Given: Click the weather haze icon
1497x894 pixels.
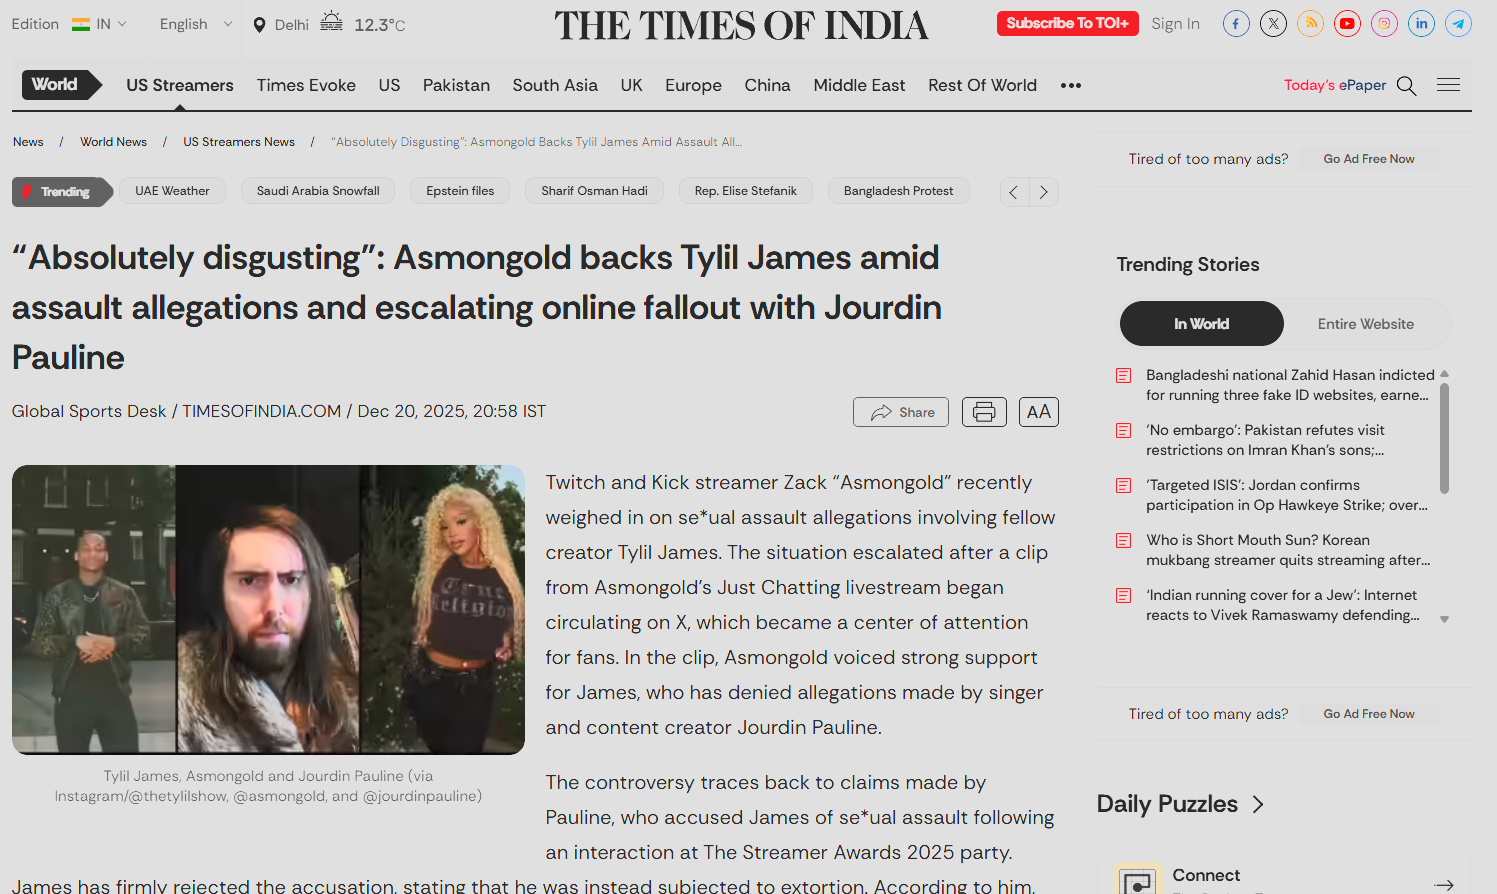Looking at the screenshot, I should point(331,22).
